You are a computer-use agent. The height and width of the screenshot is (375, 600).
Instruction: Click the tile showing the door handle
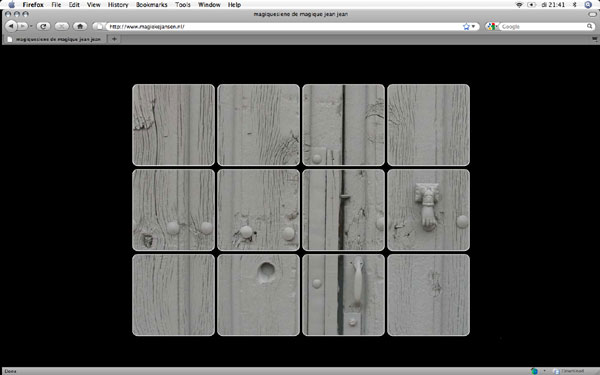click(x=343, y=295)
